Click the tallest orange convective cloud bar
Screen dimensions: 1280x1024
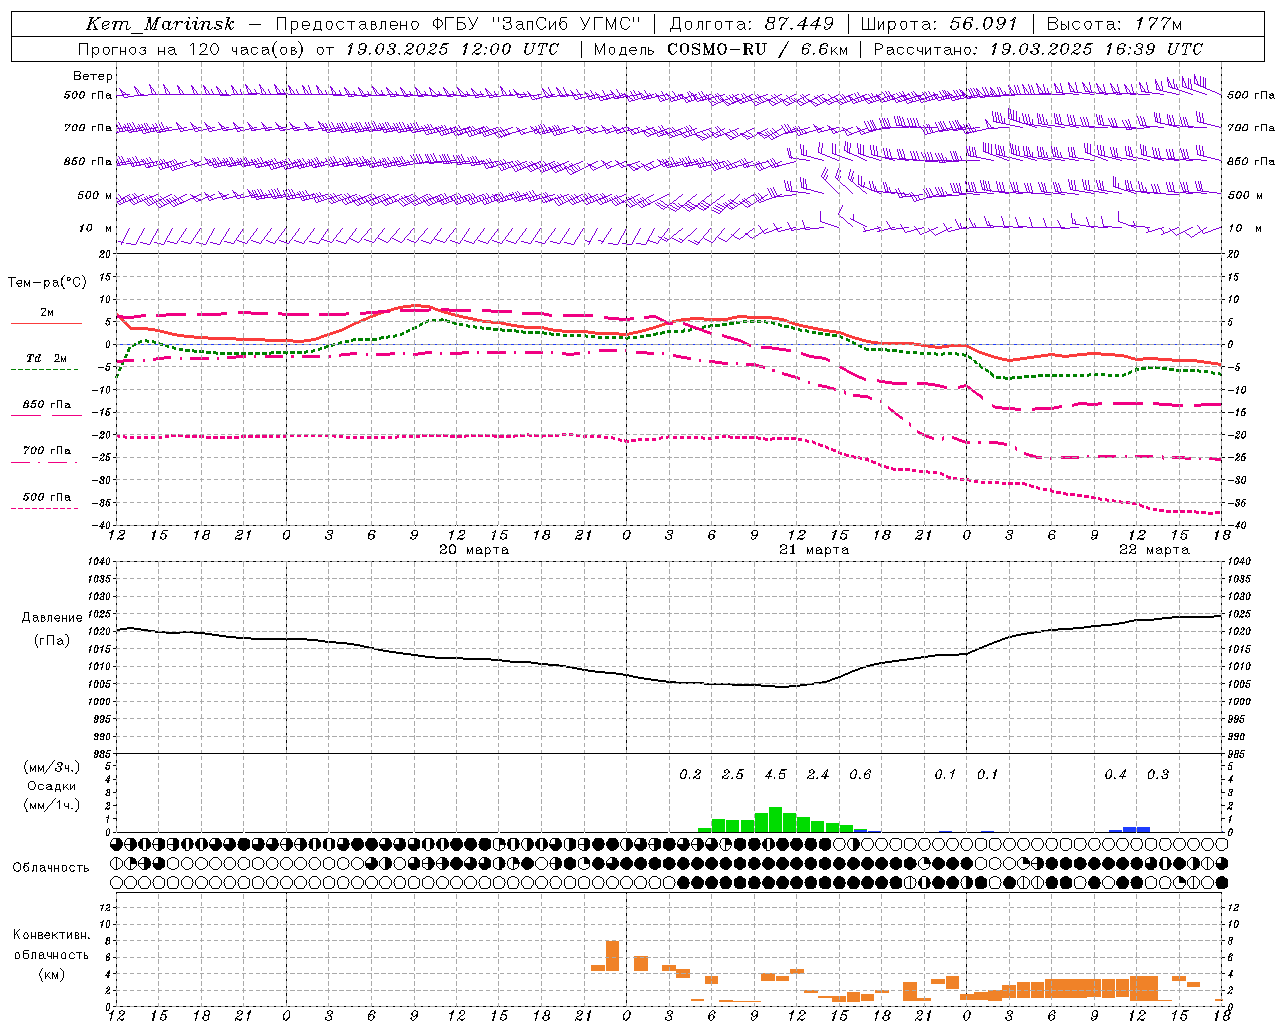612,956
